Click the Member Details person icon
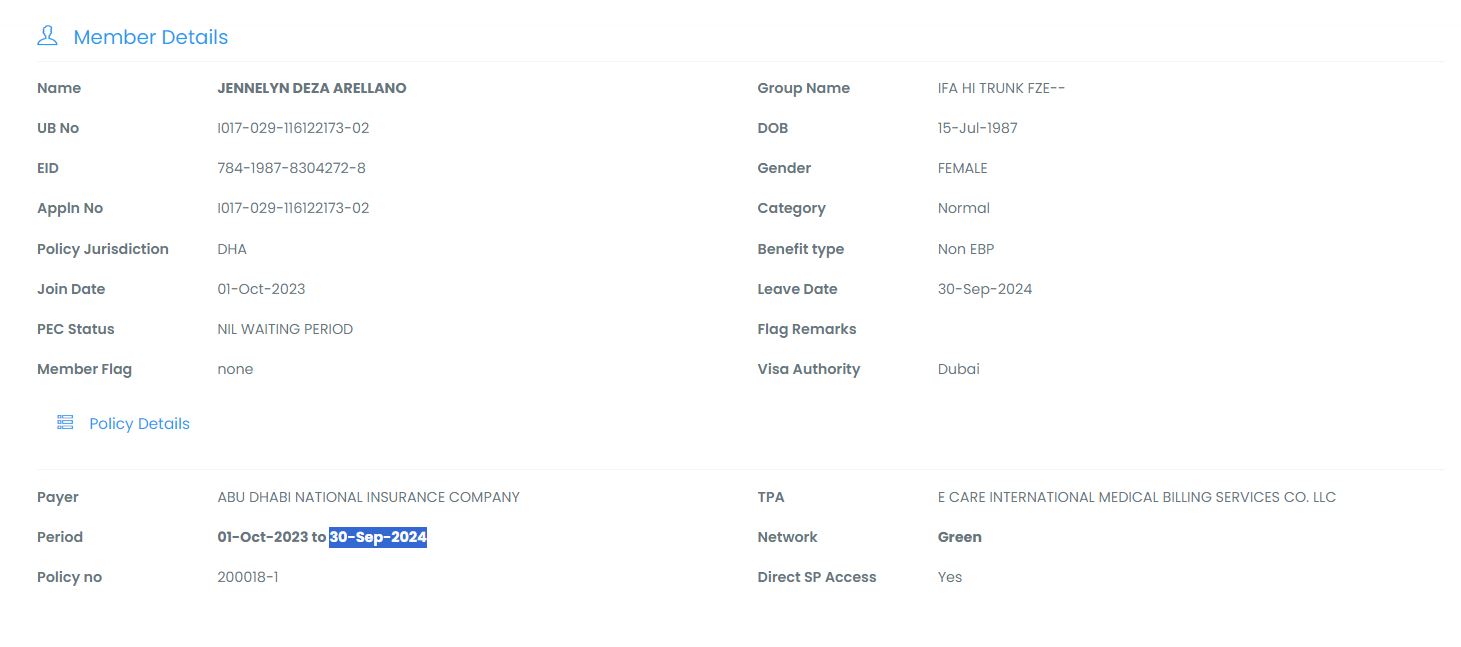The image size is (1461, 647). pos(47,36)
